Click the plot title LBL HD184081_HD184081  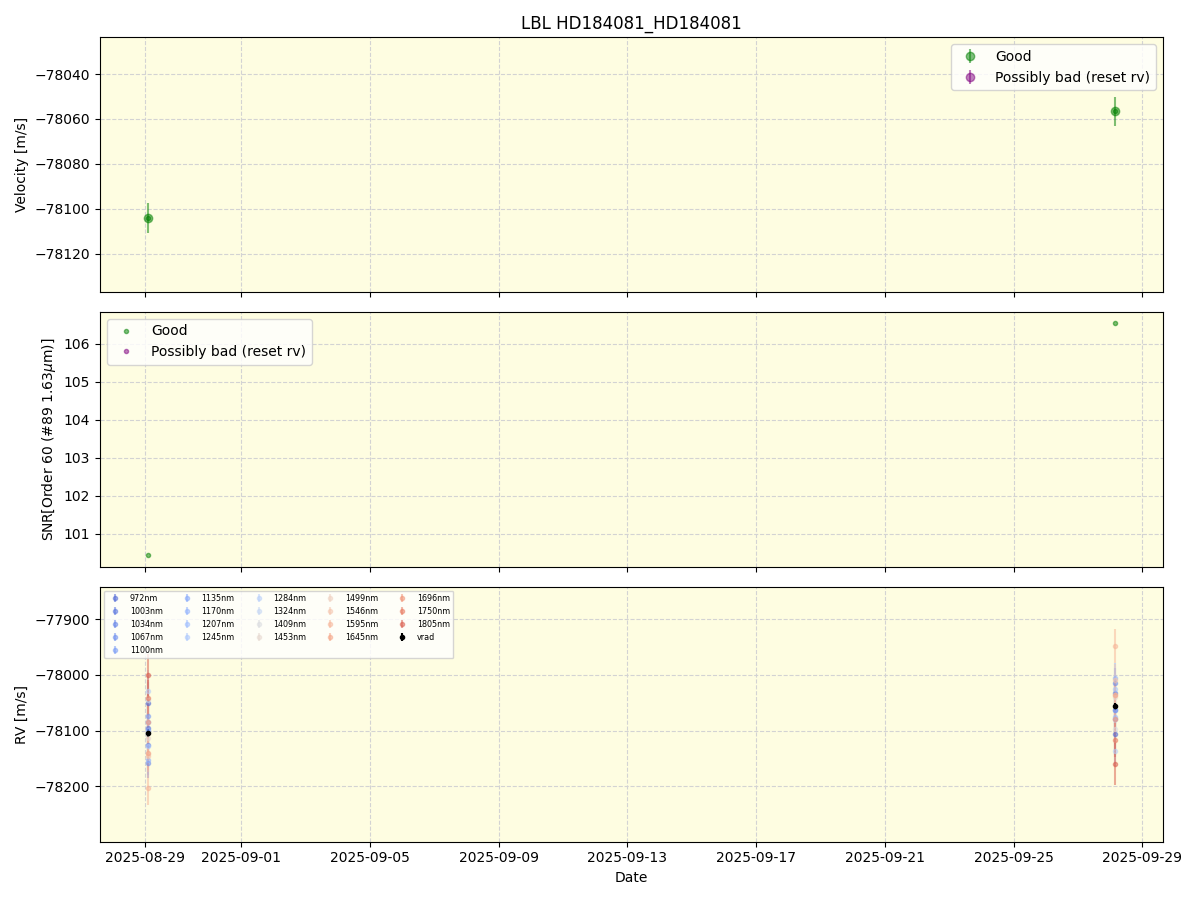click(x=631, y=23)
